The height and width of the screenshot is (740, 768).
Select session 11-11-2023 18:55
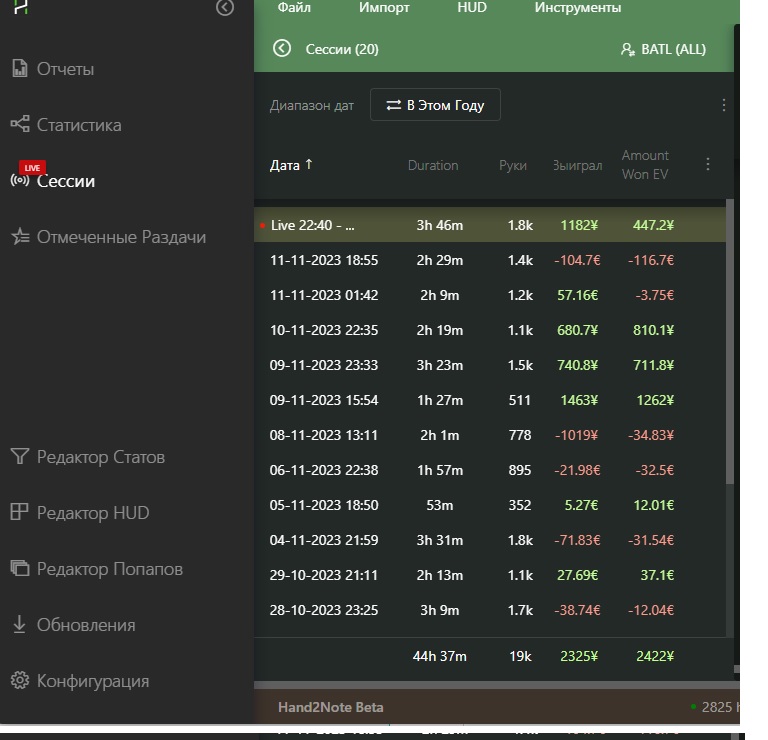coord(490,260)
